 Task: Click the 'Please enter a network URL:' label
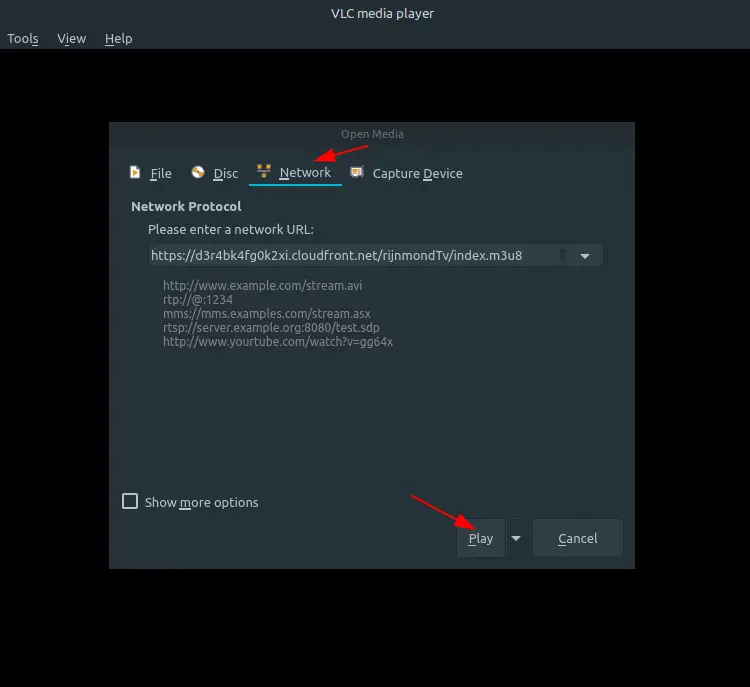click(x=231, y=230)
